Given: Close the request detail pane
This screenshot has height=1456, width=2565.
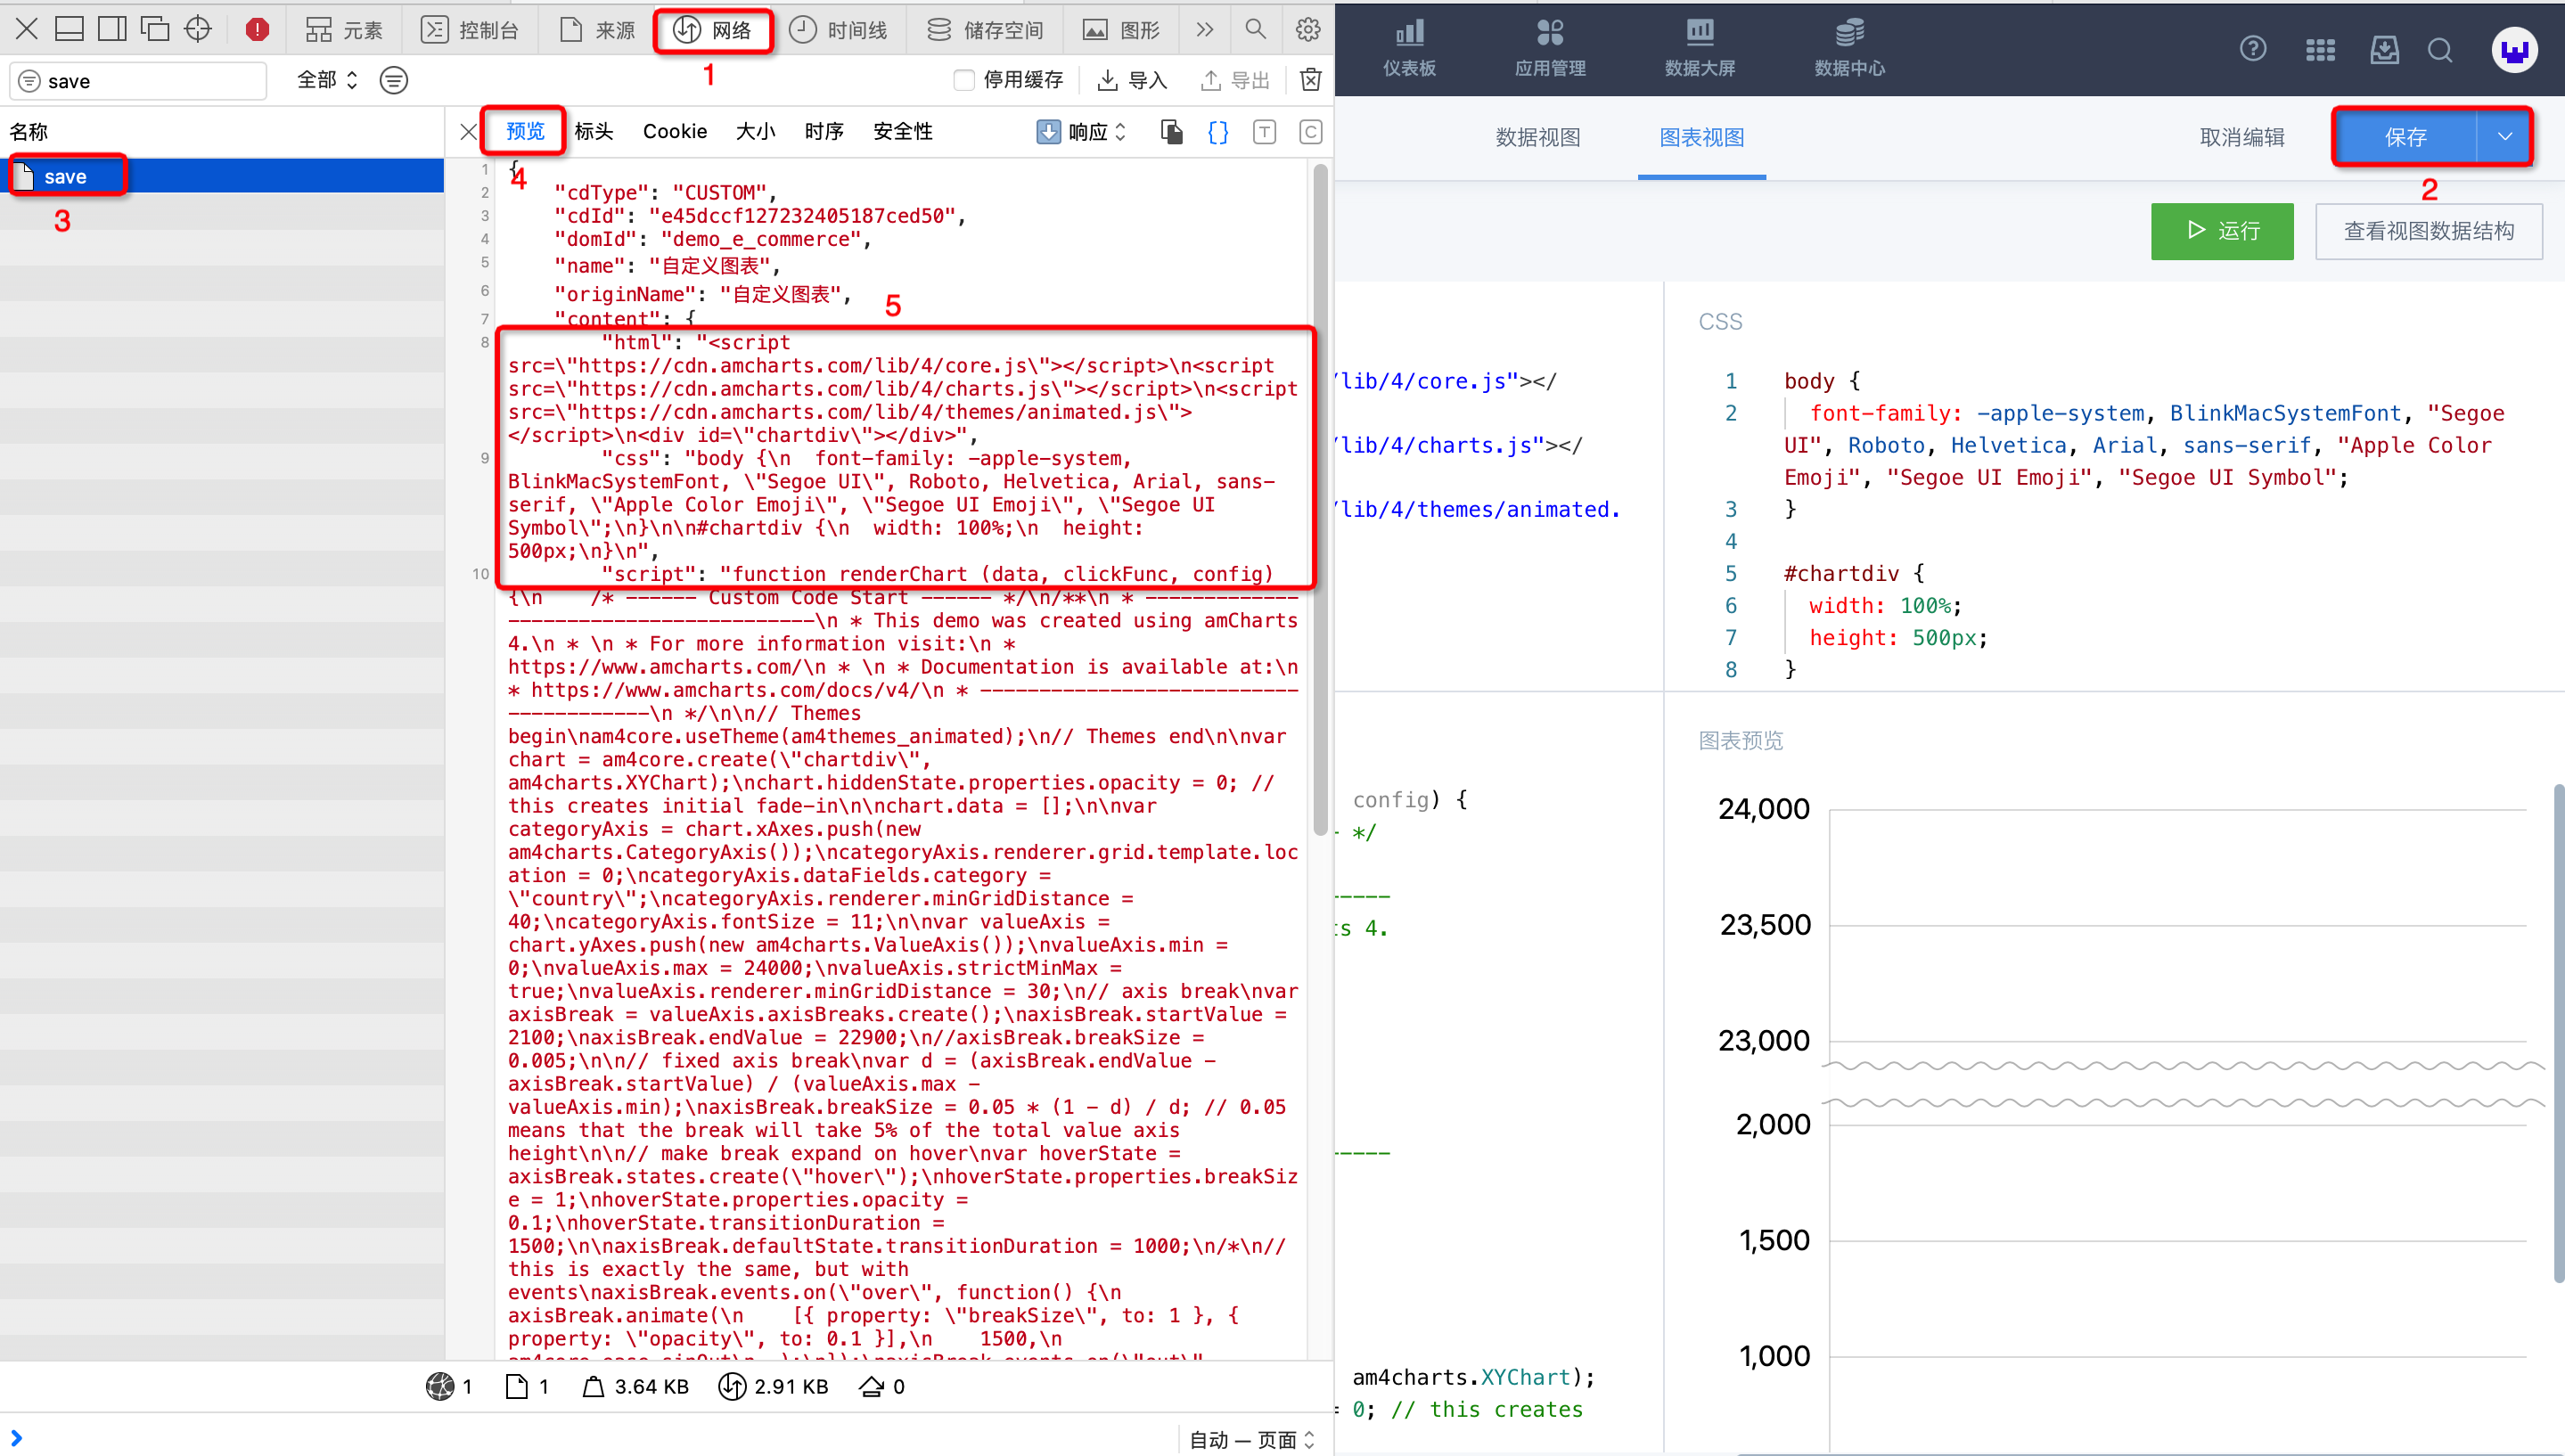Looking at the screenshot, I should coord(468,132).
